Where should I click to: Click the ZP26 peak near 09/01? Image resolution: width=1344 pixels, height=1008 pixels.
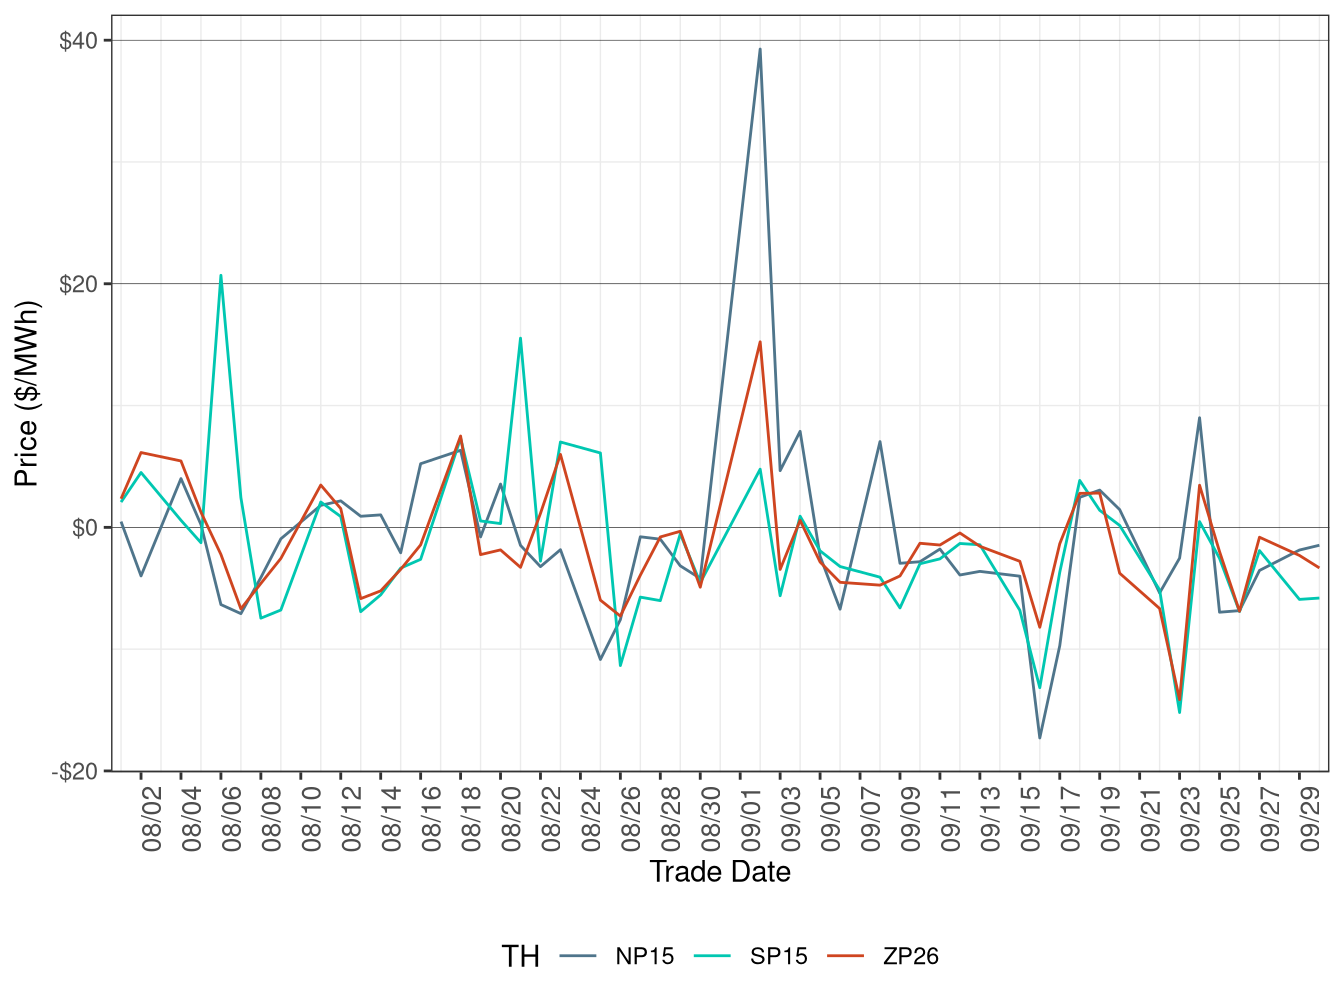click(761, 343)
